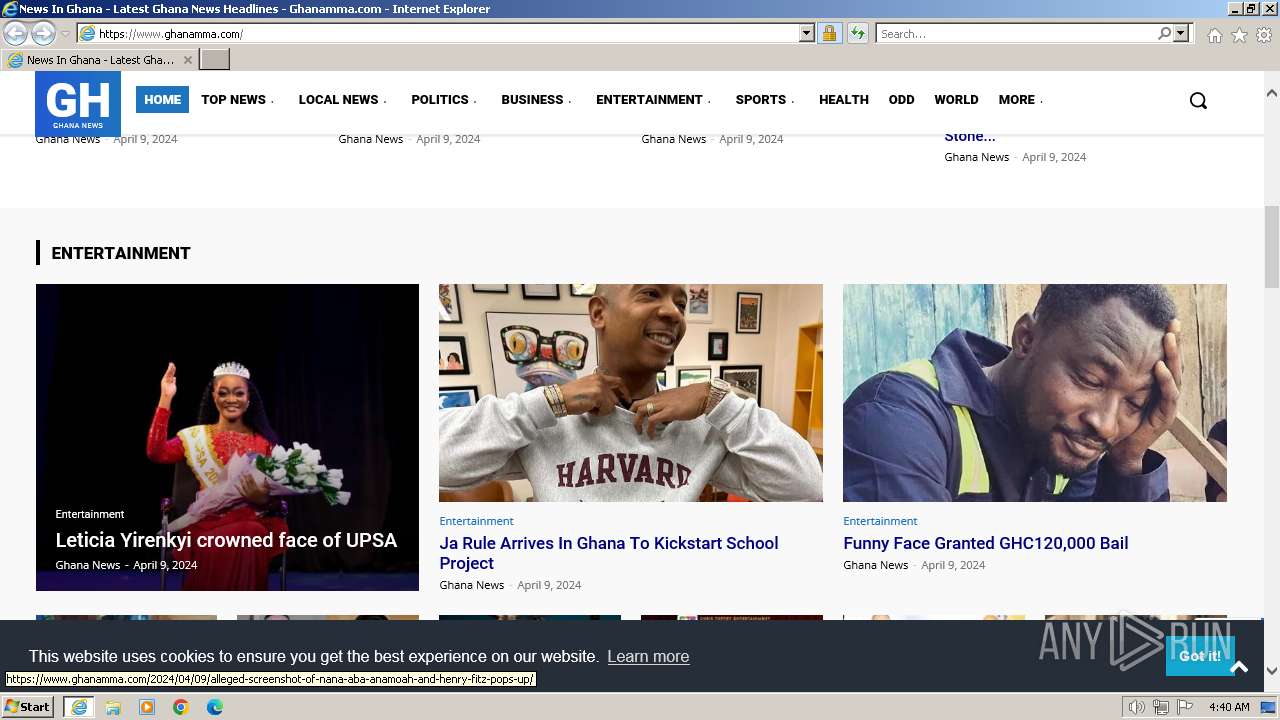Expand the search provider dropdown arrow

click(x=1181, y=33)
